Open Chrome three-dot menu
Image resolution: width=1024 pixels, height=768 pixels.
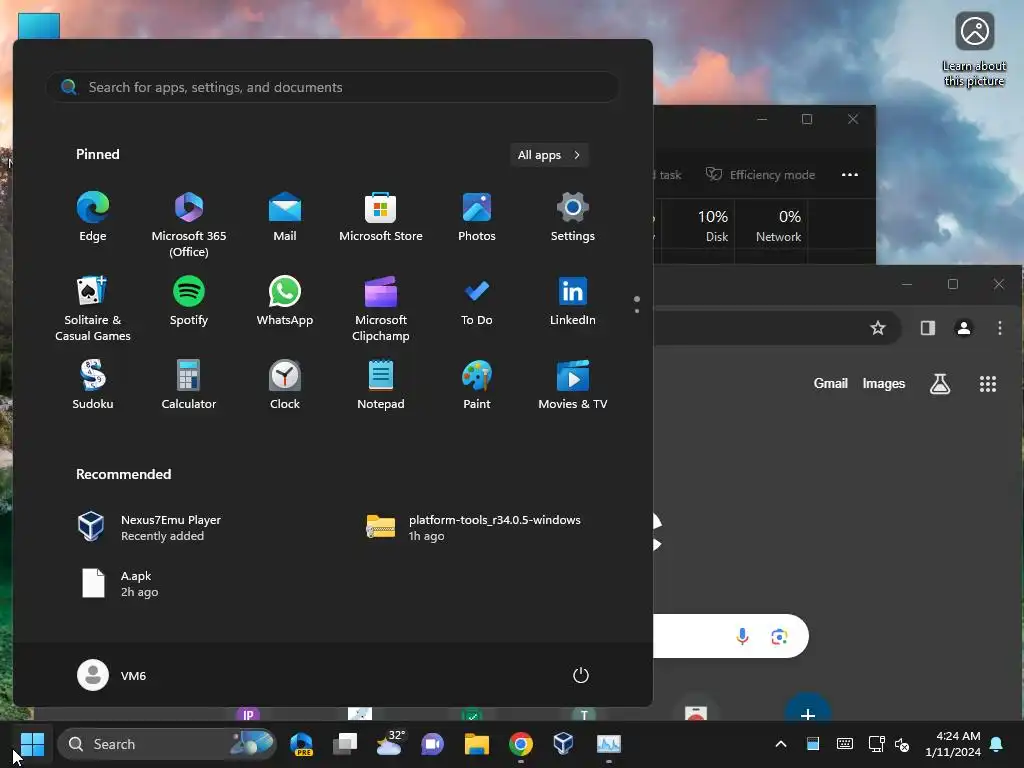(x=1000, y=328)
